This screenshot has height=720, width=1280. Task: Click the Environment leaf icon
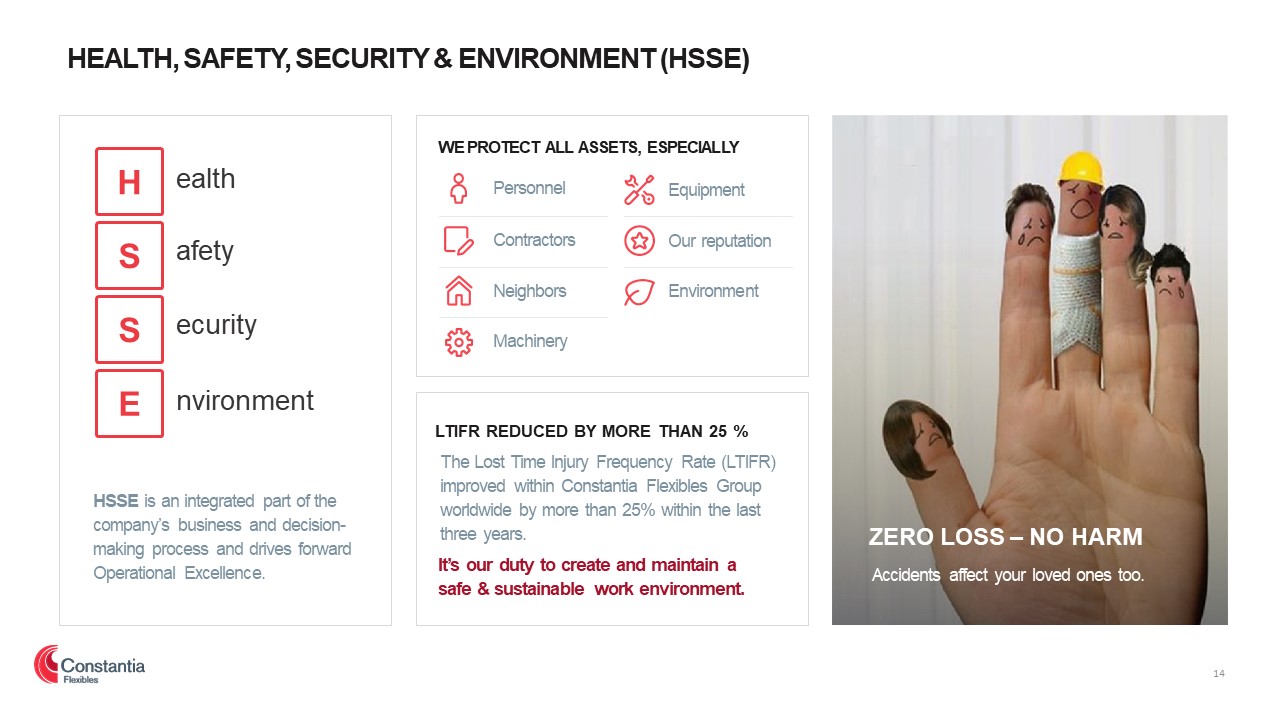coord(639,291)
